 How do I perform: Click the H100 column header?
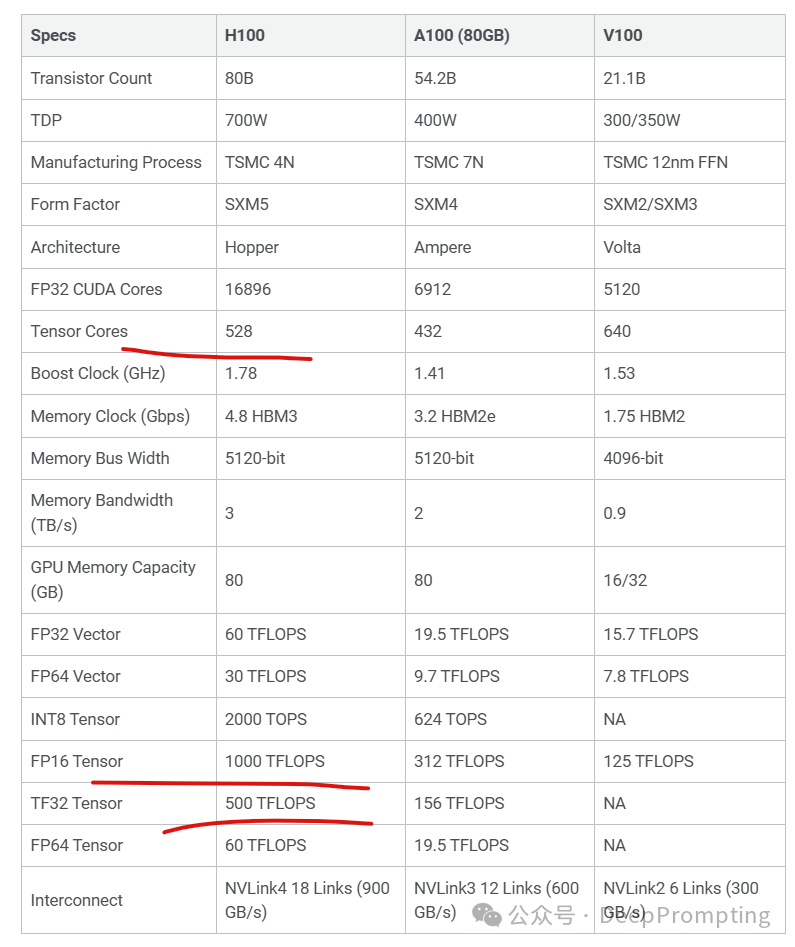[245, 36]
